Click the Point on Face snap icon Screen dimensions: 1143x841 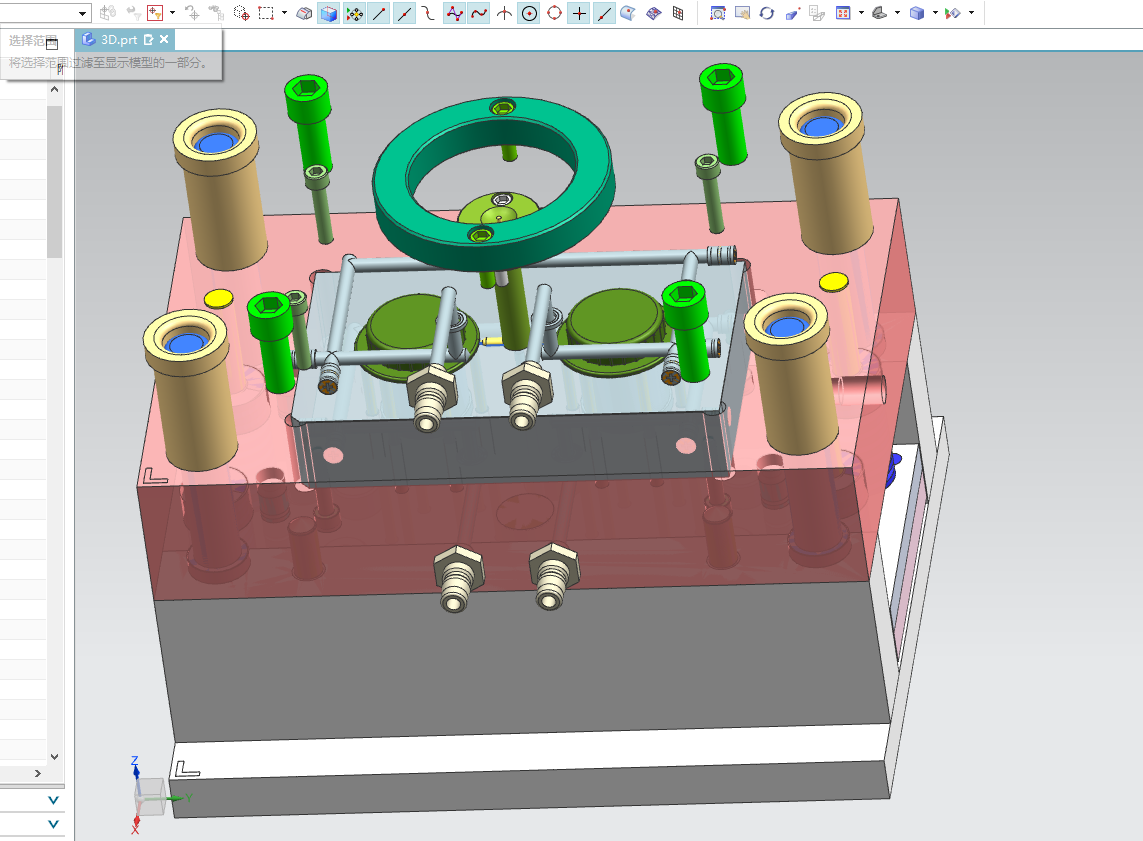pyautogui.click(x=628, y=13)
